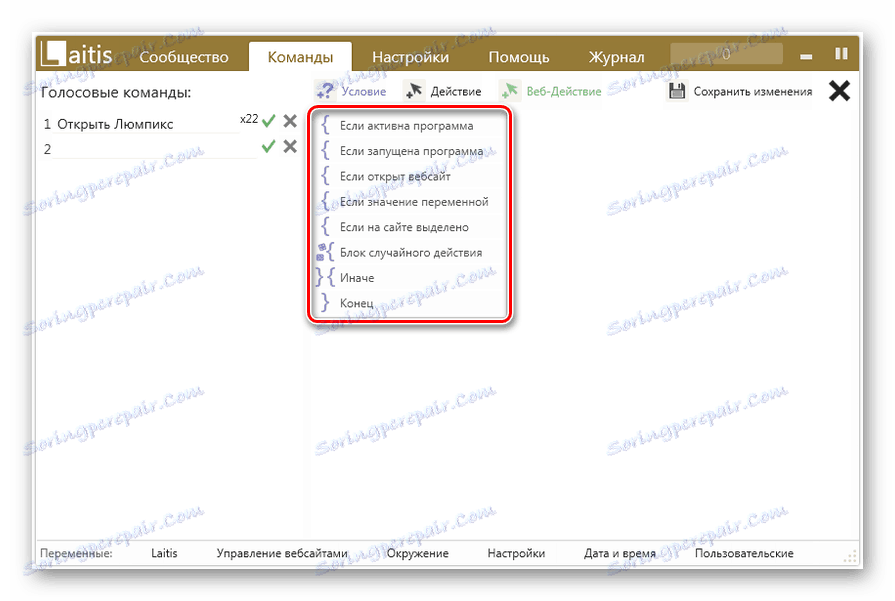Open the Помощь tab
Viewport: 895px width, 601px height.
(519, 57)
